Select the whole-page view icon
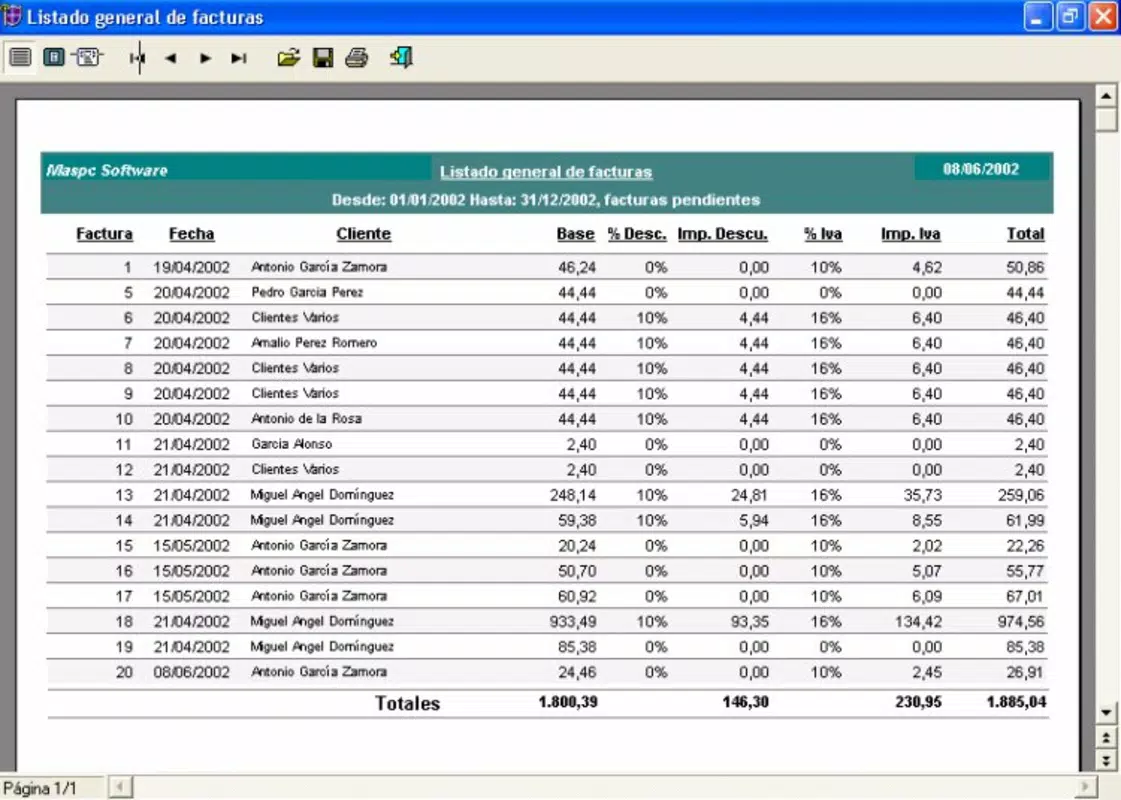 [x=54, y=57]
